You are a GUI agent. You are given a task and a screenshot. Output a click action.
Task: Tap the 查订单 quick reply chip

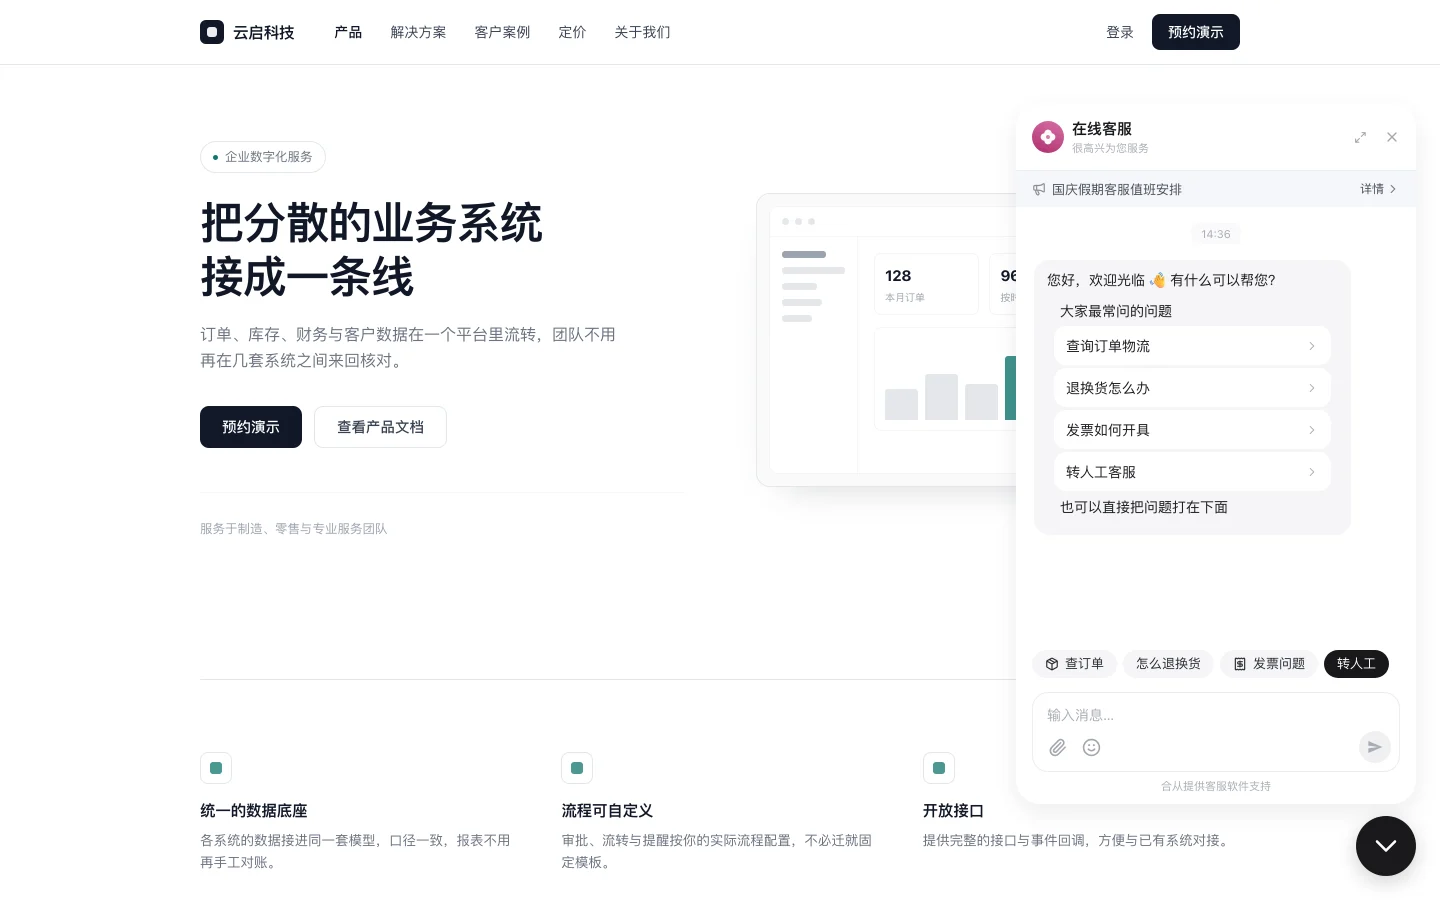coord(1074,664)
